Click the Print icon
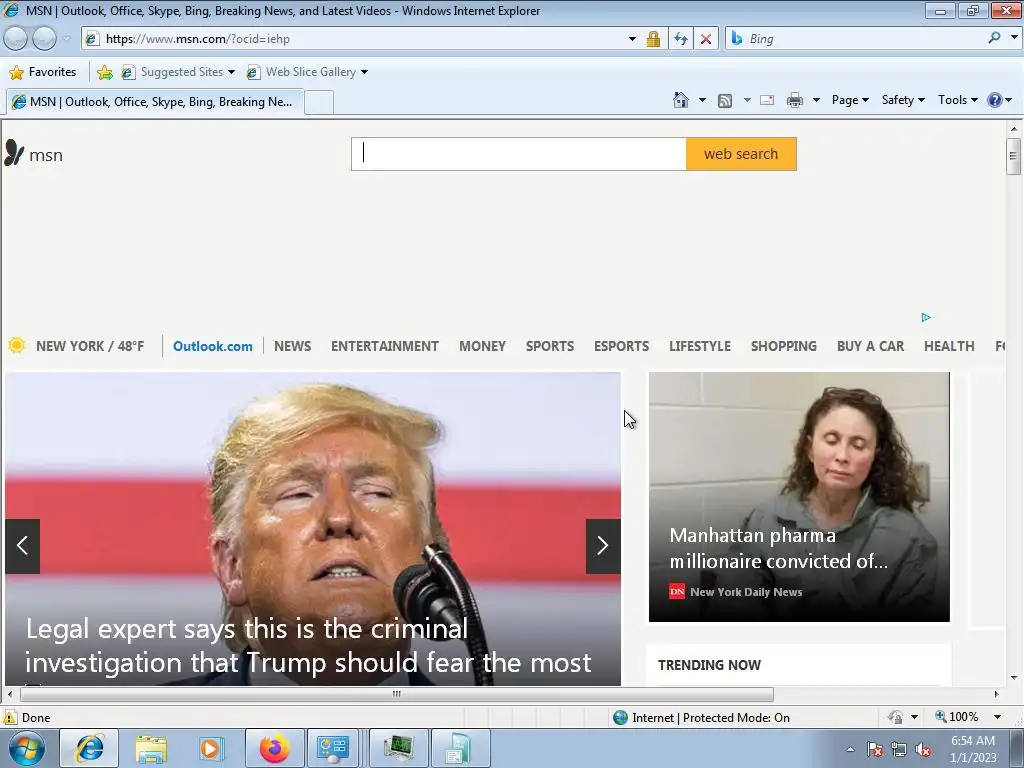1024x768 pixels. tap(795, 100)
